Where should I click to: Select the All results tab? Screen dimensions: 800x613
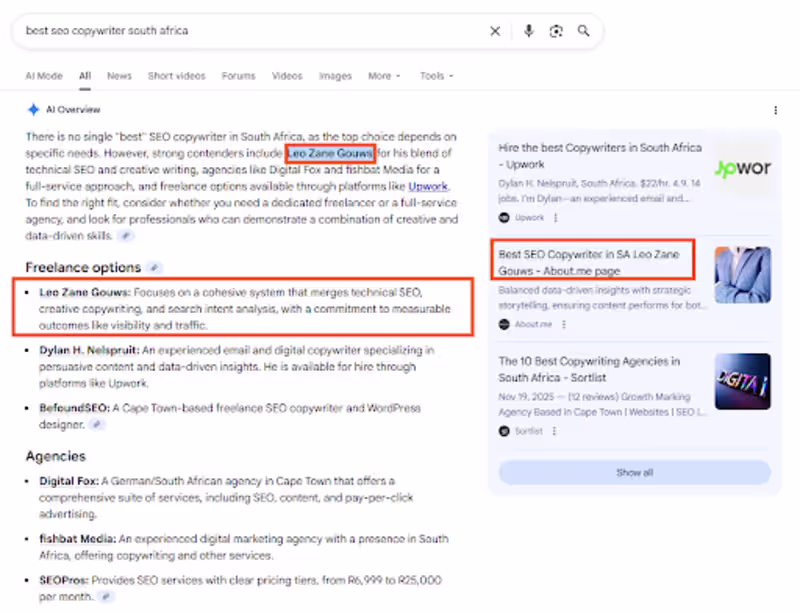(85, 76)
